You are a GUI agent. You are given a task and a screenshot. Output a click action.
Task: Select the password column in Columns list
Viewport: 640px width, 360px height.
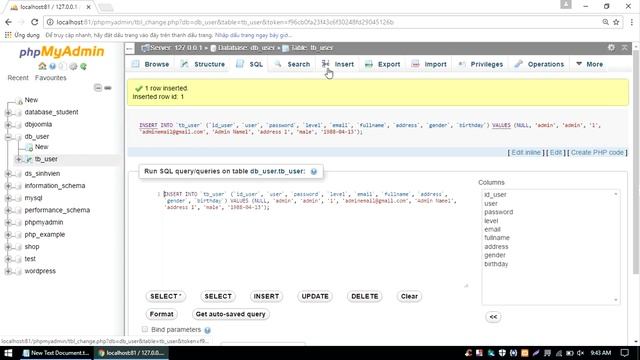[498, 212]
